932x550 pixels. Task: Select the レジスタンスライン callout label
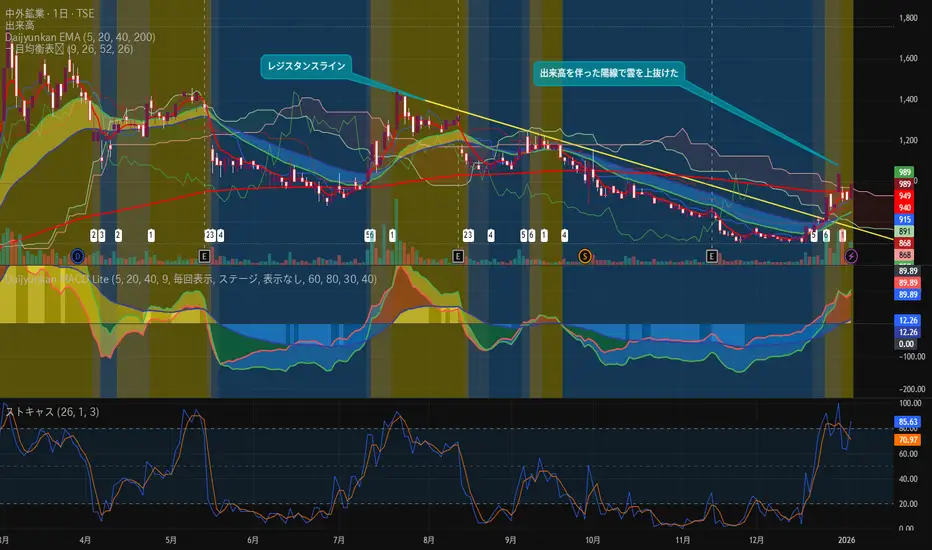(x=306, y=66)
